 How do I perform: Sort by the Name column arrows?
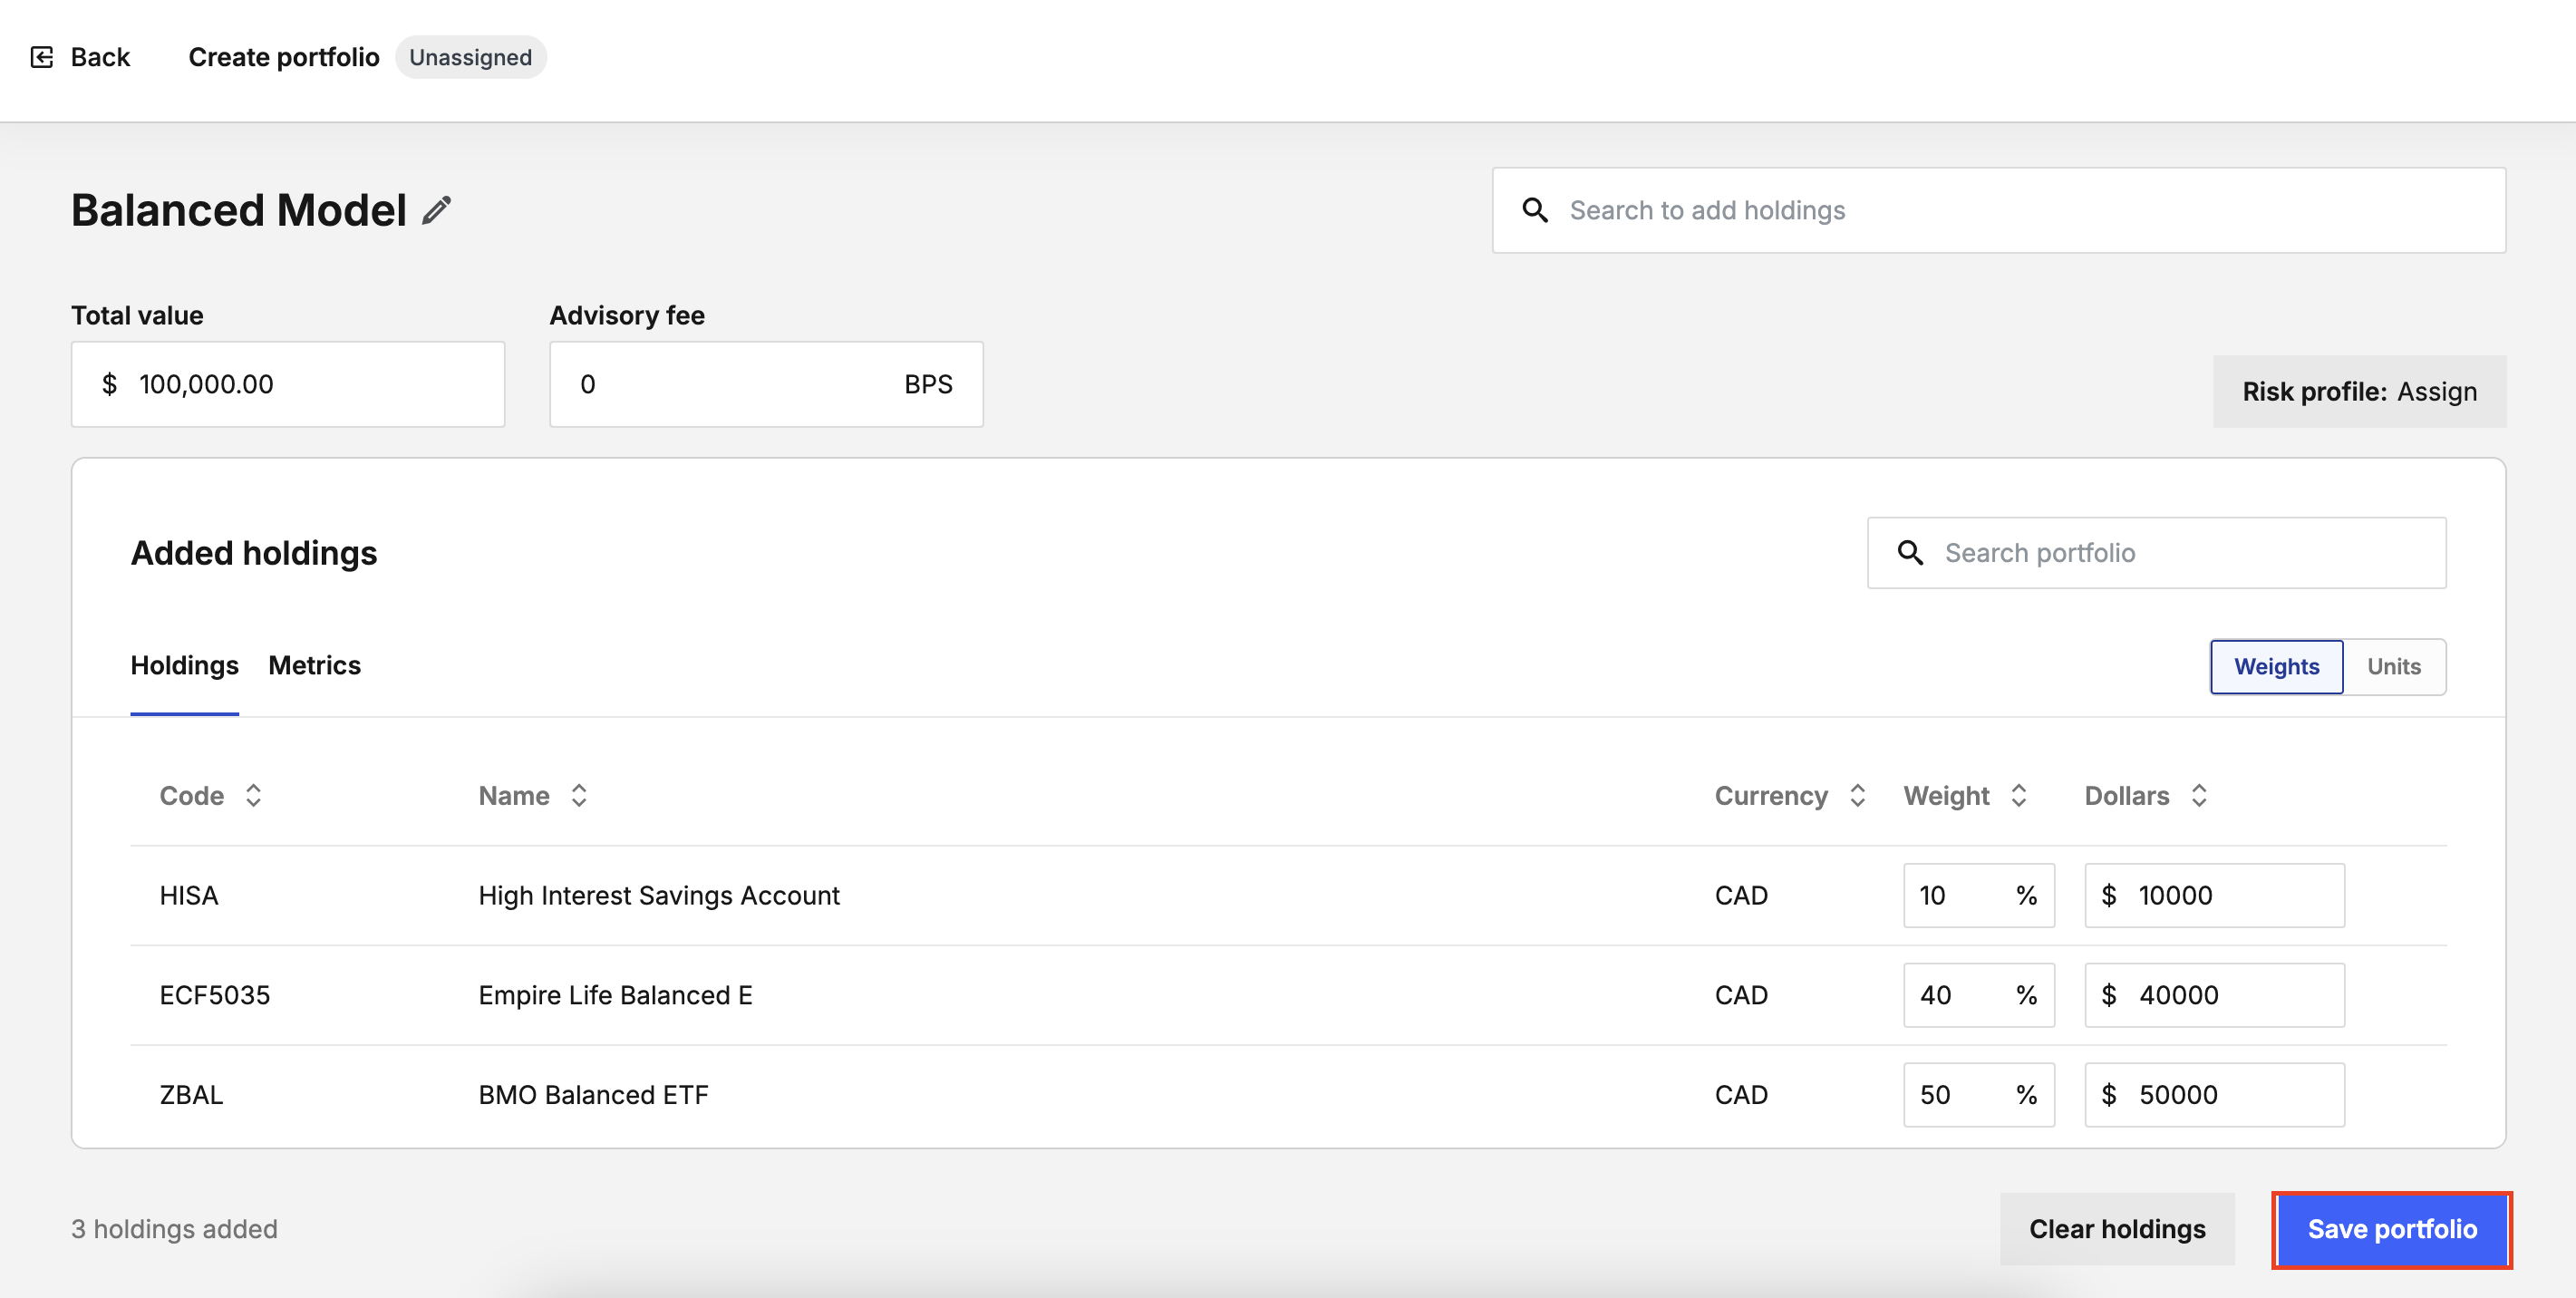pyautogui.click(x=578, y=796)
